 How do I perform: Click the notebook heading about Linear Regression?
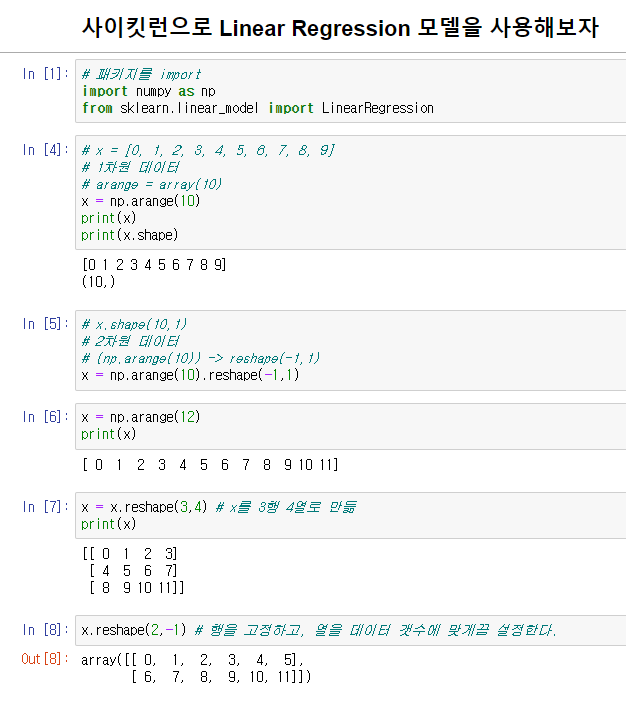tap(340, 27)
